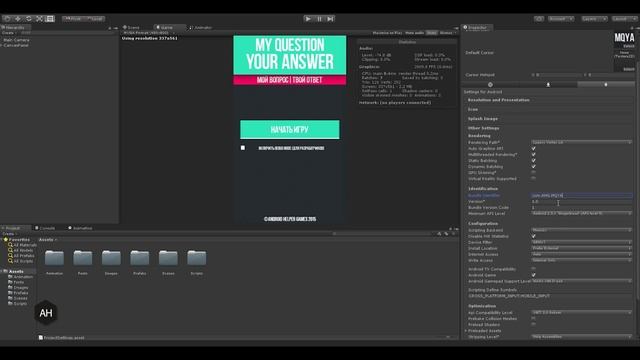The width and height of the screenshot is (640, 360).
Task: Switch to the Console tab
Action: 45,228
